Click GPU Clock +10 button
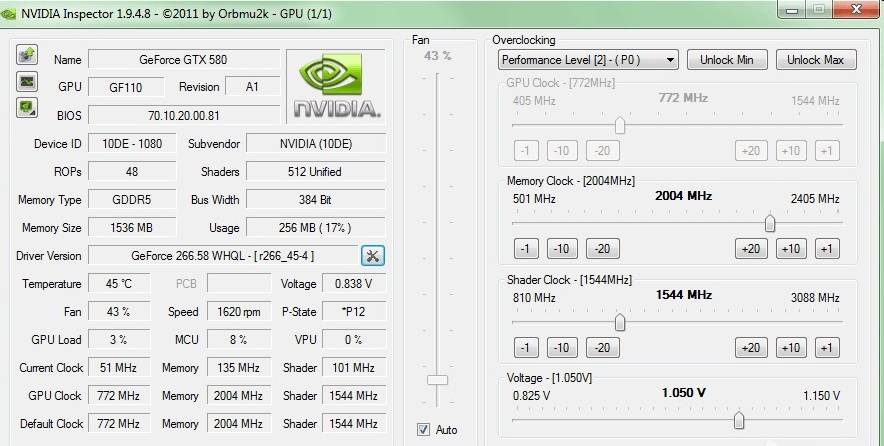The height and width of the screenshot is (446, 884). tap(791, 151)
